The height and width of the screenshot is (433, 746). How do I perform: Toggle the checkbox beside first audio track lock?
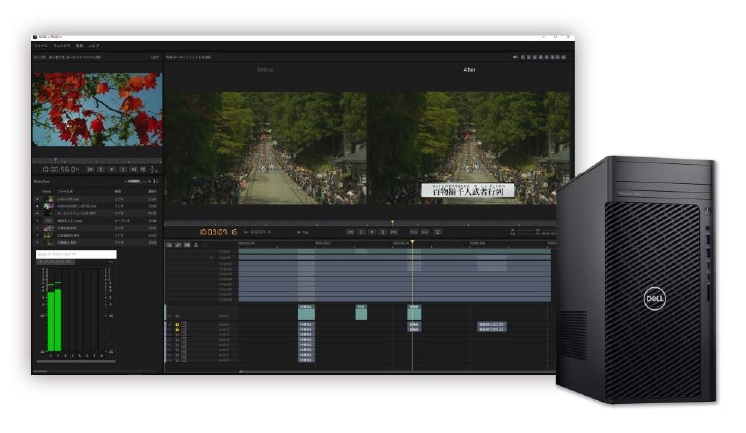click(x=186, y=325)
